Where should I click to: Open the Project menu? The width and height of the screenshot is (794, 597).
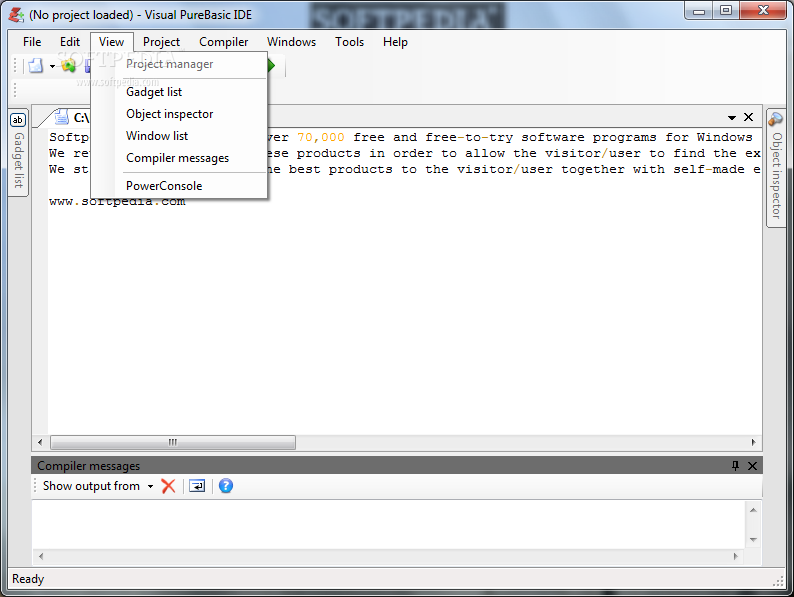[161, 42]
